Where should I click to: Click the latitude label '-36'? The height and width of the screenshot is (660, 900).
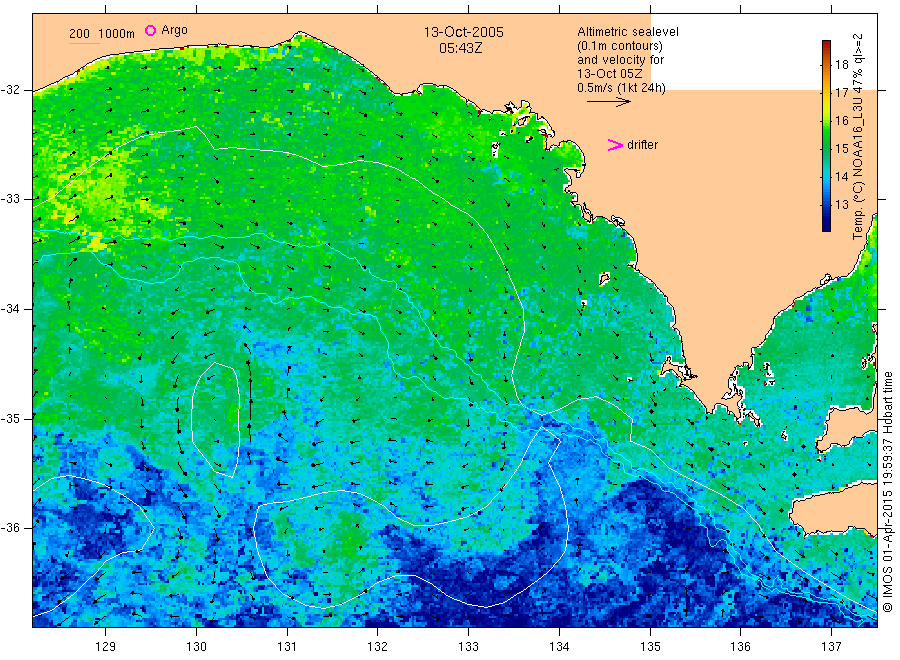(x=10, y=527)
